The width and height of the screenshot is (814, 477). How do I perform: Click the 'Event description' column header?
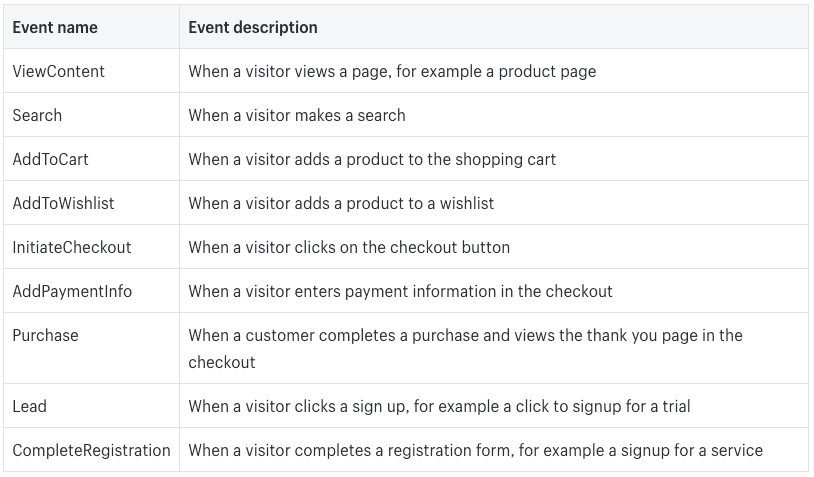click(253, 27)
